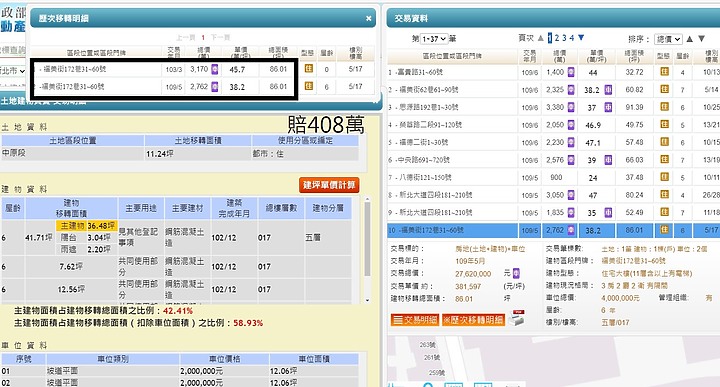Click 住 type icon in row 1 富貴路

(x=664, y=72)
